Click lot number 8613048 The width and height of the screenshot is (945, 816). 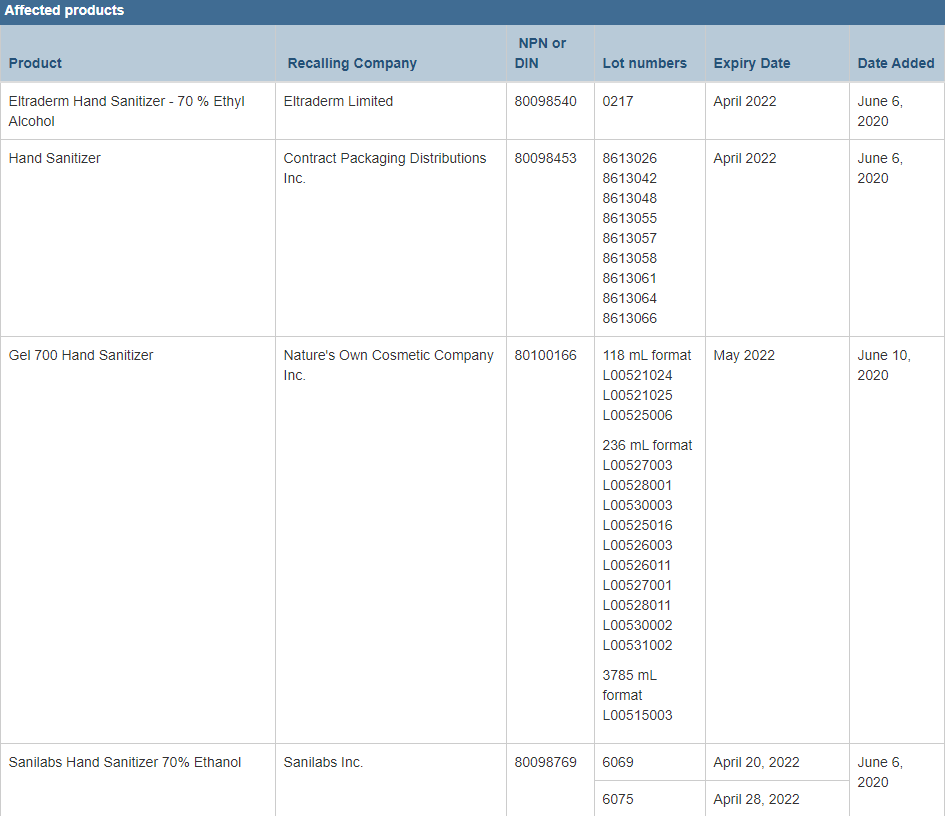click(629, 198)
